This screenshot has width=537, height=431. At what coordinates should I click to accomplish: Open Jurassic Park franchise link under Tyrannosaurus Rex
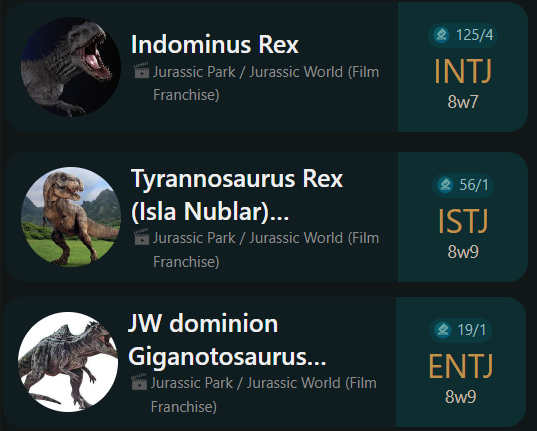pyautogui.click(x=266, y=249)
